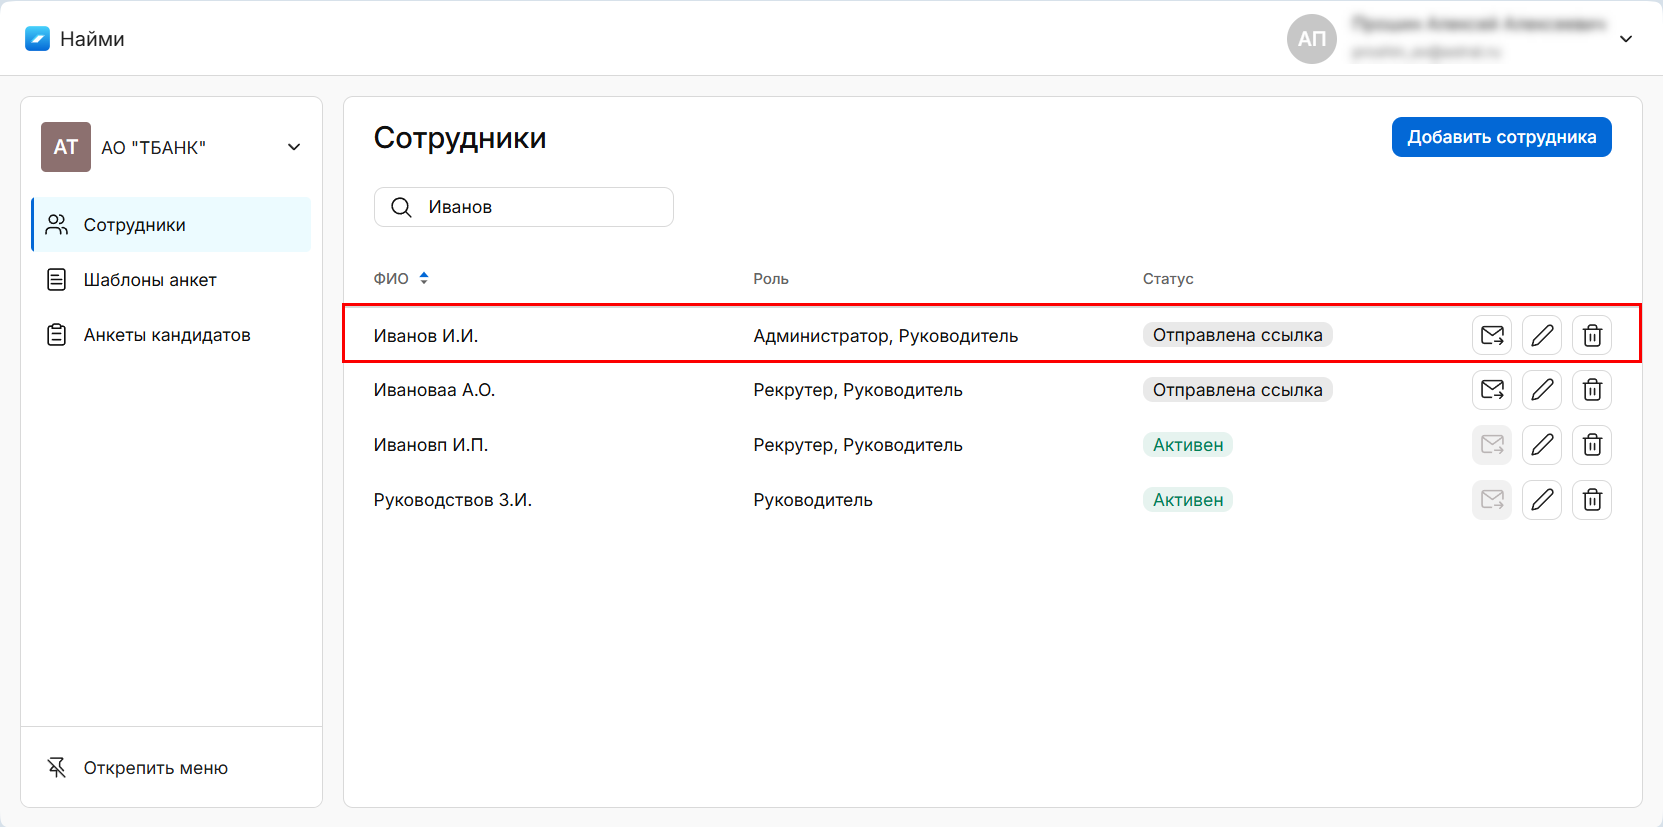Open Шаблоны анкет in sidebar
Image resolution: width=1663 pixels, height=827 pixels.
pos(150,280)
